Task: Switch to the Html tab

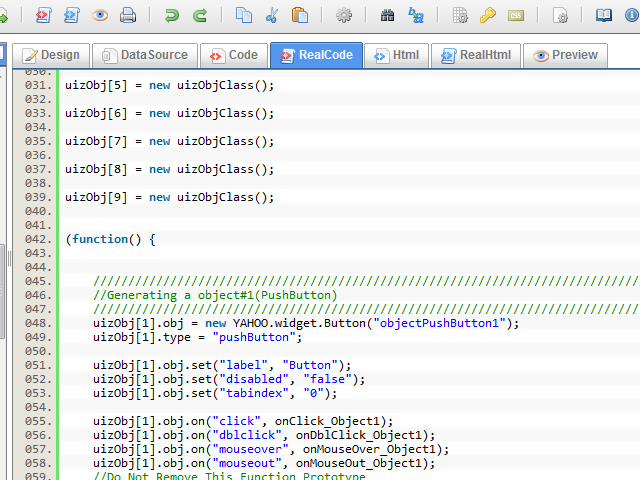Action: 395,56
